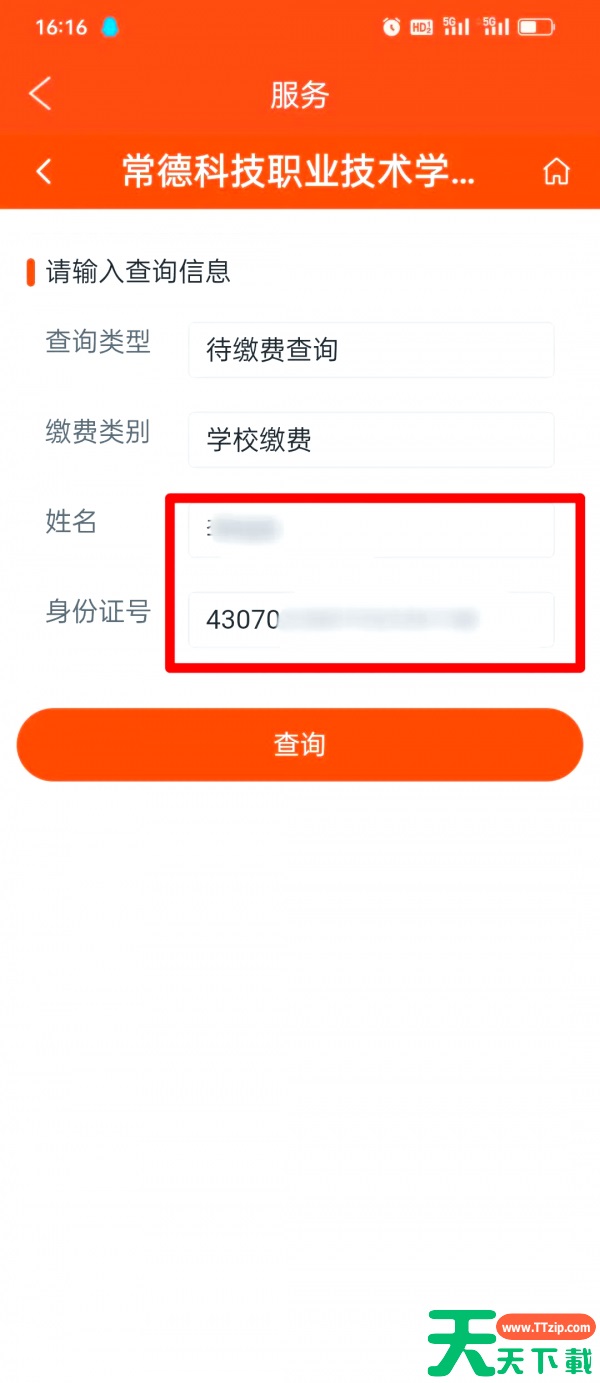
Task: Open the www.TTzip.com link
Action: (x=547, y=1328)
